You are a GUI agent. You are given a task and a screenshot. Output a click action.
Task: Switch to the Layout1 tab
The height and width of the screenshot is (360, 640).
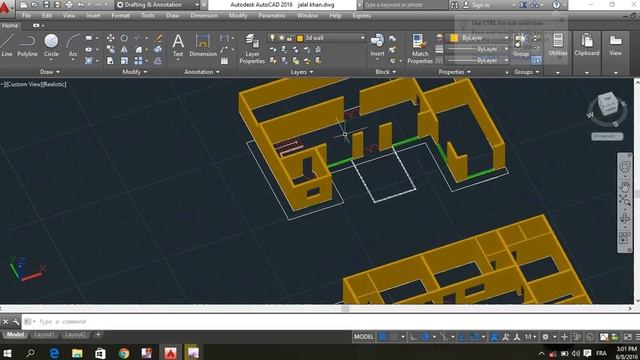44,335
